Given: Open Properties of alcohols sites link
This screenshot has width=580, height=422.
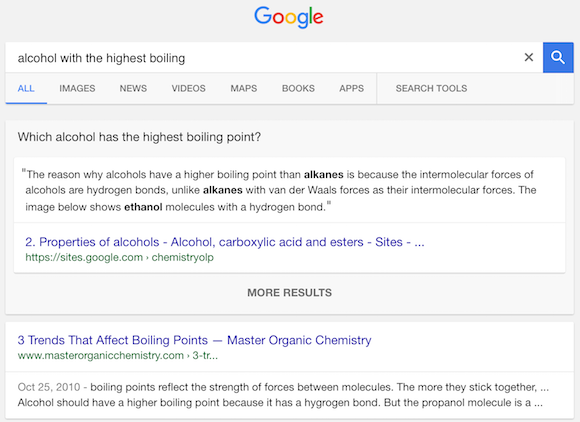Looking at the screenshot, I should [225, 242].
